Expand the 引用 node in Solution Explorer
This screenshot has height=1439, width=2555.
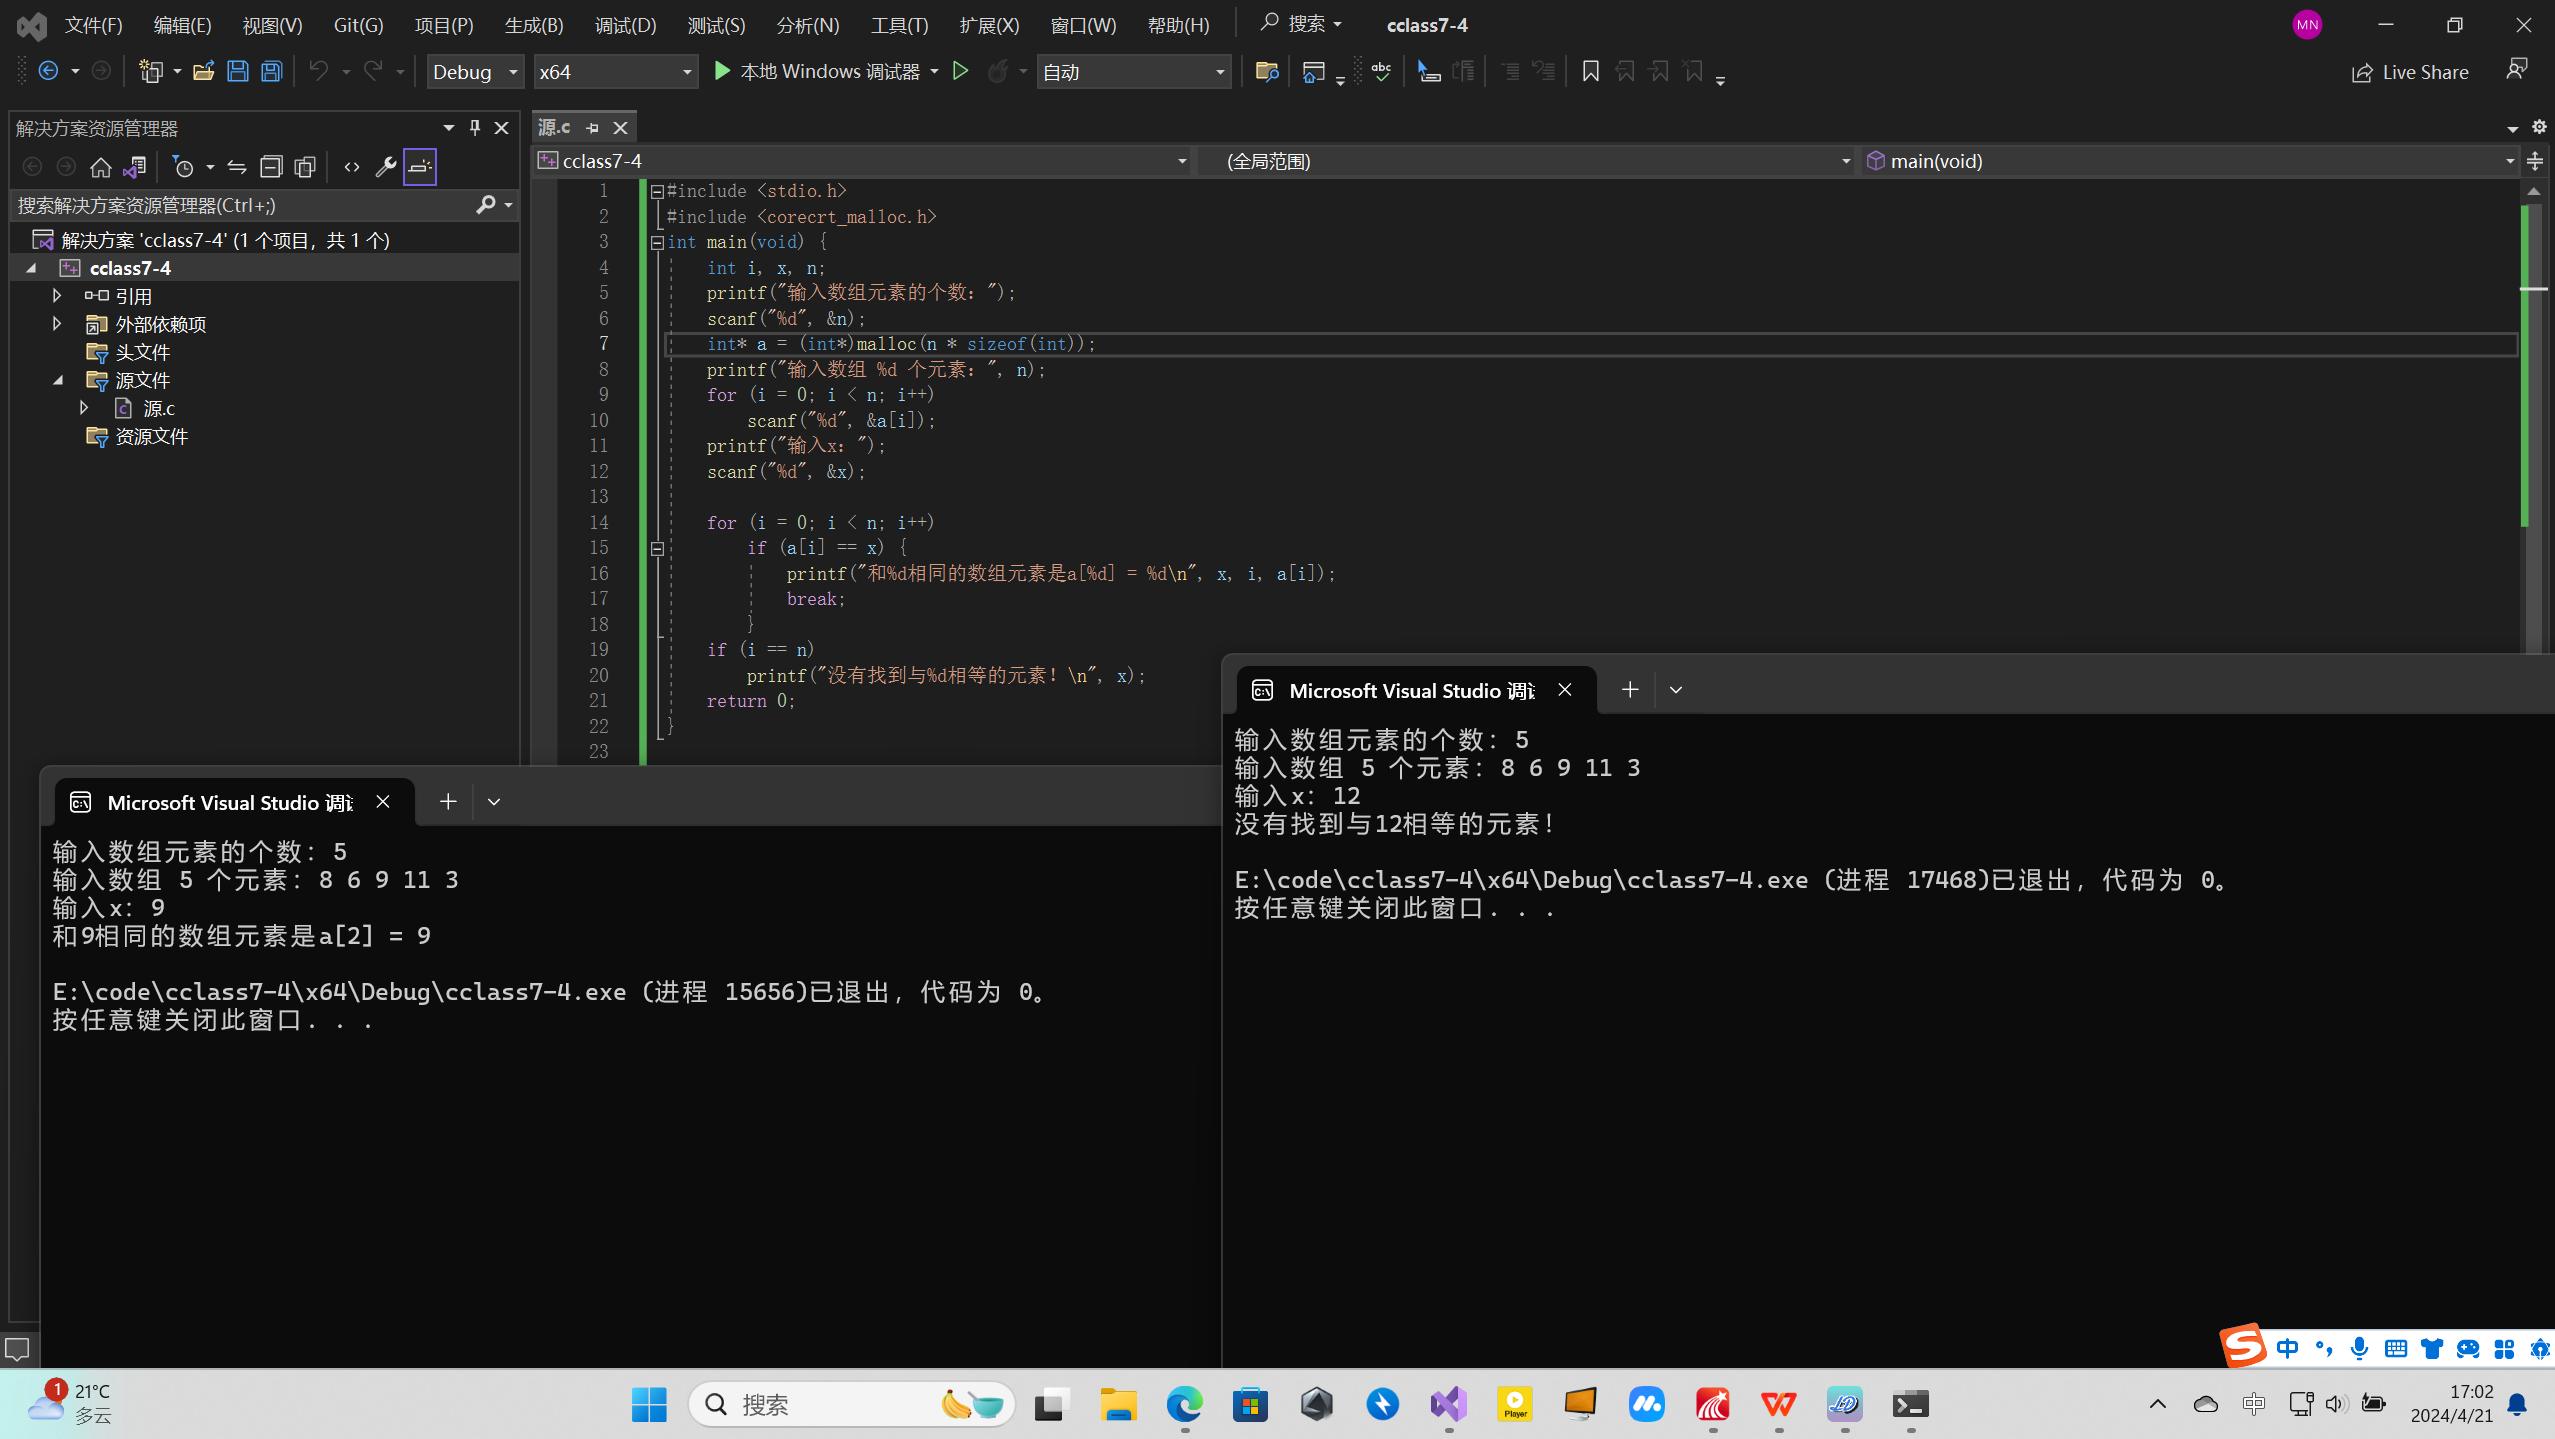pyautogui.click(x=57, y=296)
